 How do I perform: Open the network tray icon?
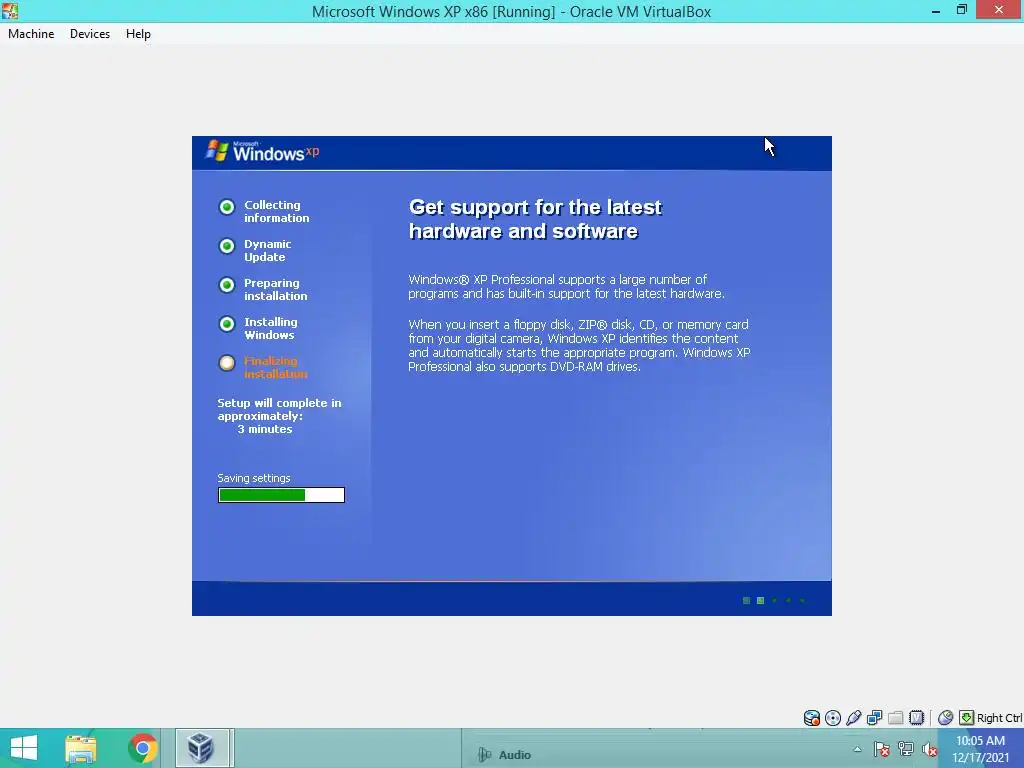(x=906, y=749)
